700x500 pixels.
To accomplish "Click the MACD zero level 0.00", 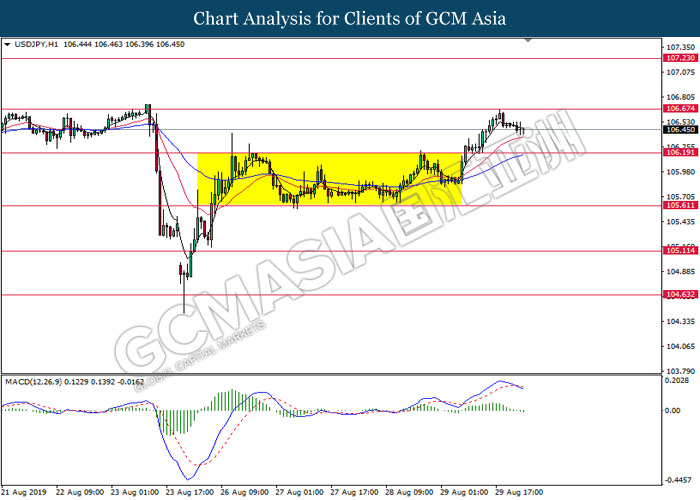I will point(673,410).
